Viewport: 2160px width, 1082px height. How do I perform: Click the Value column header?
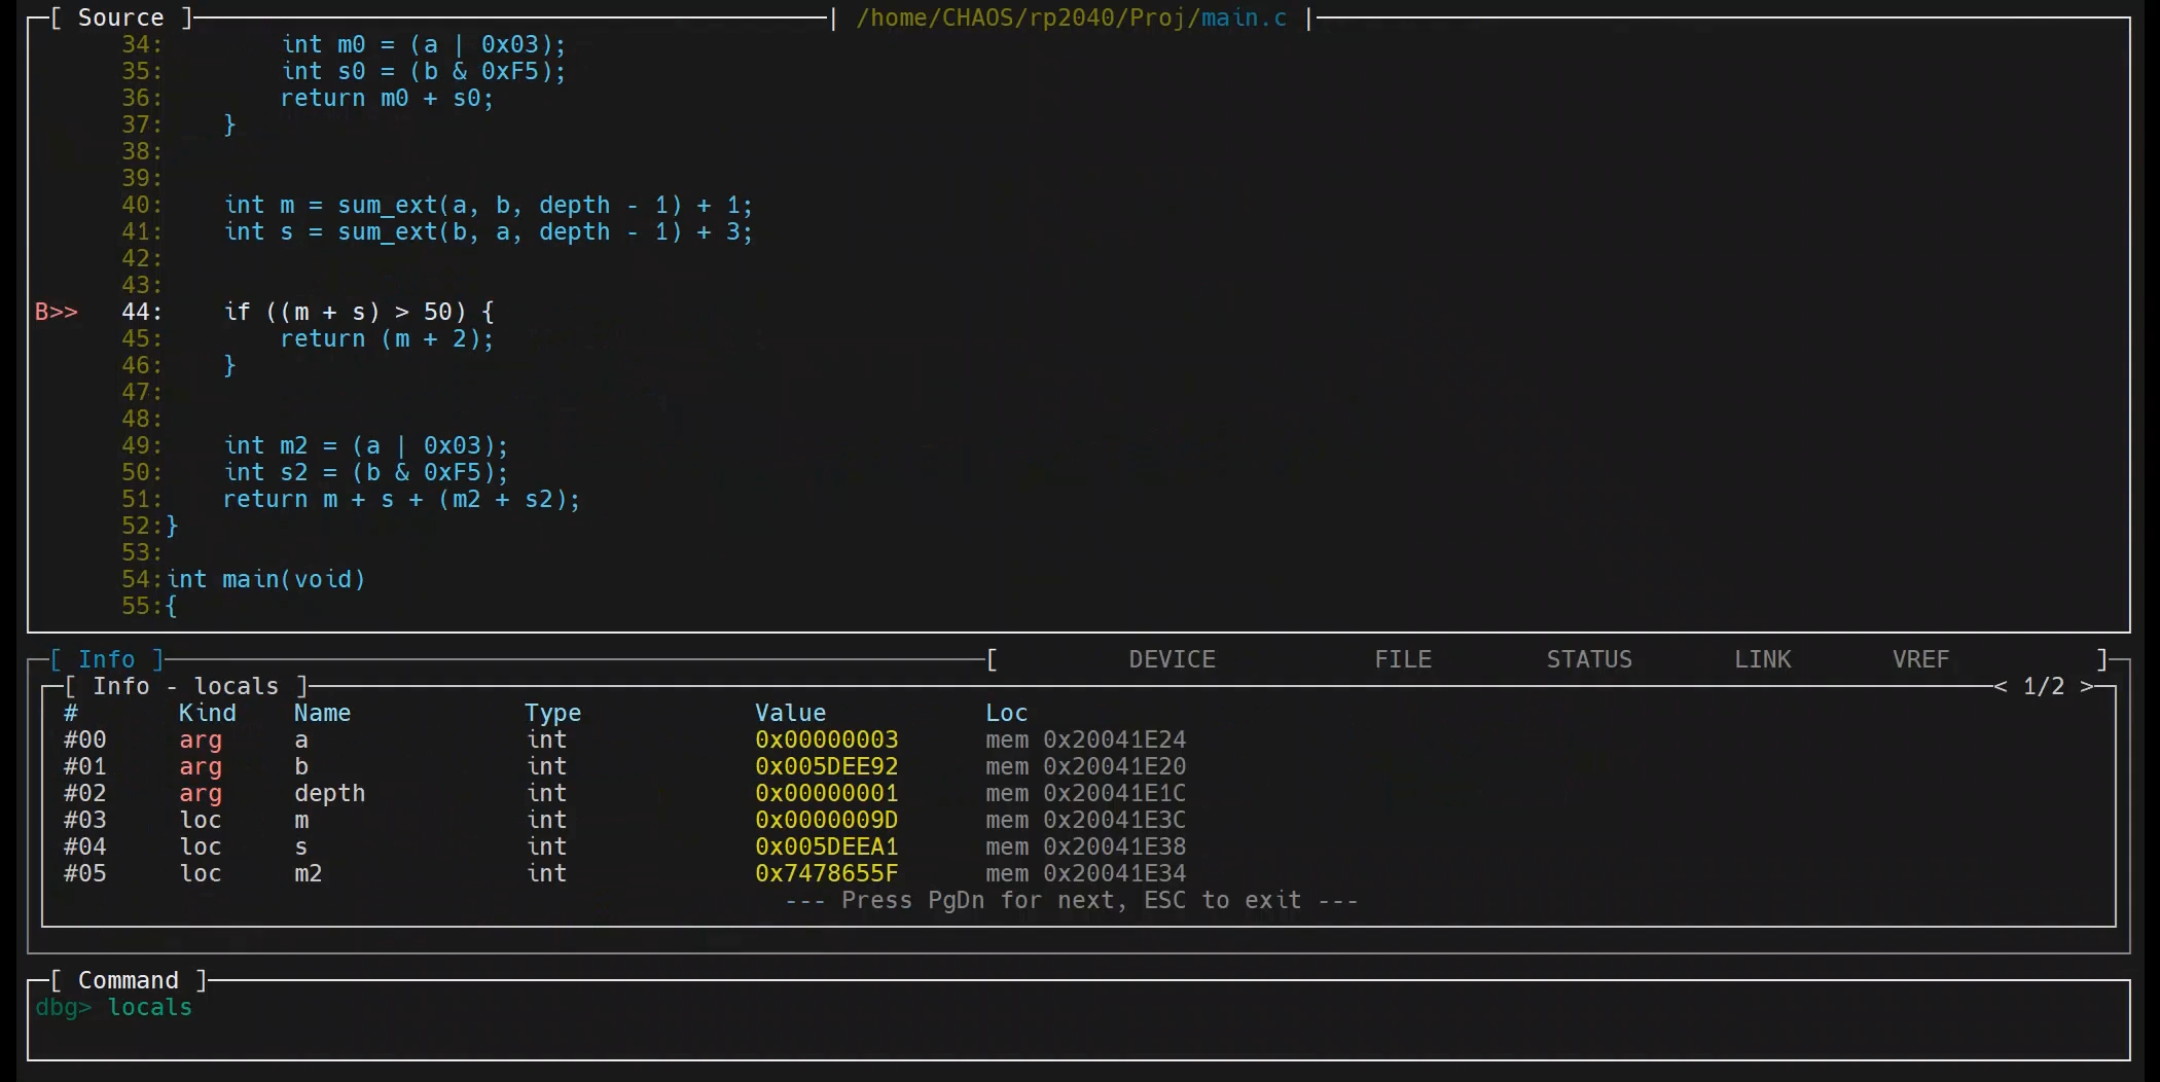pos(790,713)
